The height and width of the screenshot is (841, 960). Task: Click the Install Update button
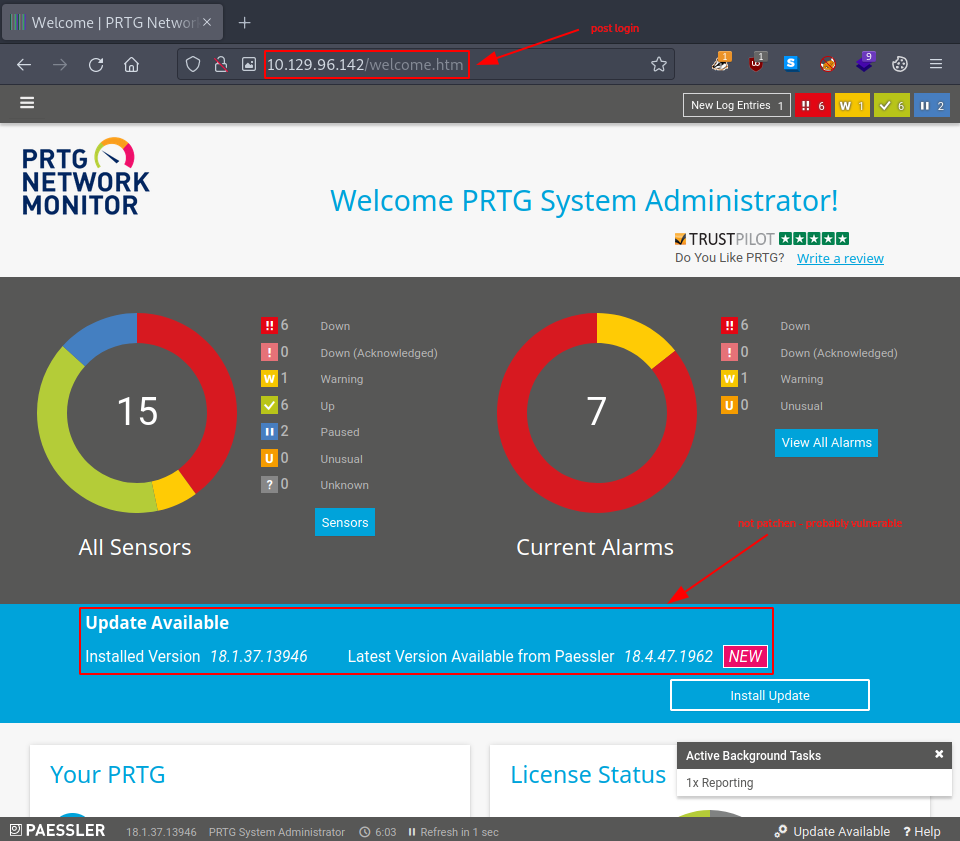pyautogui.click(x=769, y=695)
